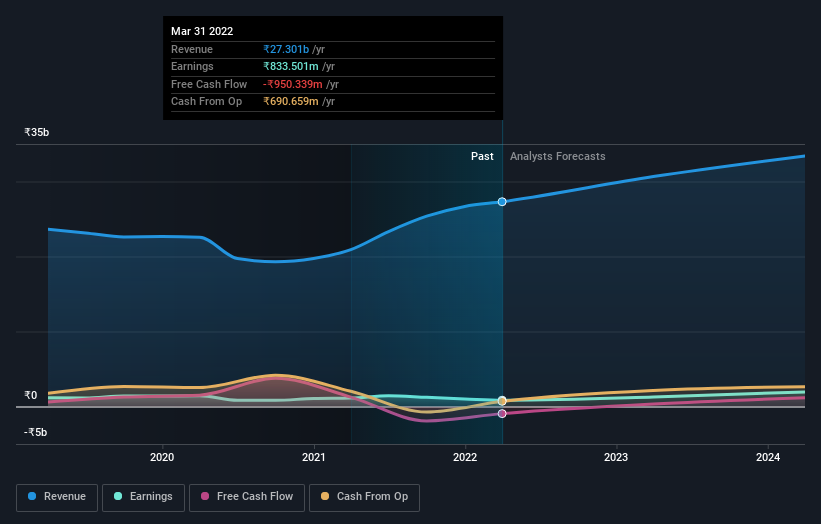Click the 2022 x-axis label

point(465,457)
